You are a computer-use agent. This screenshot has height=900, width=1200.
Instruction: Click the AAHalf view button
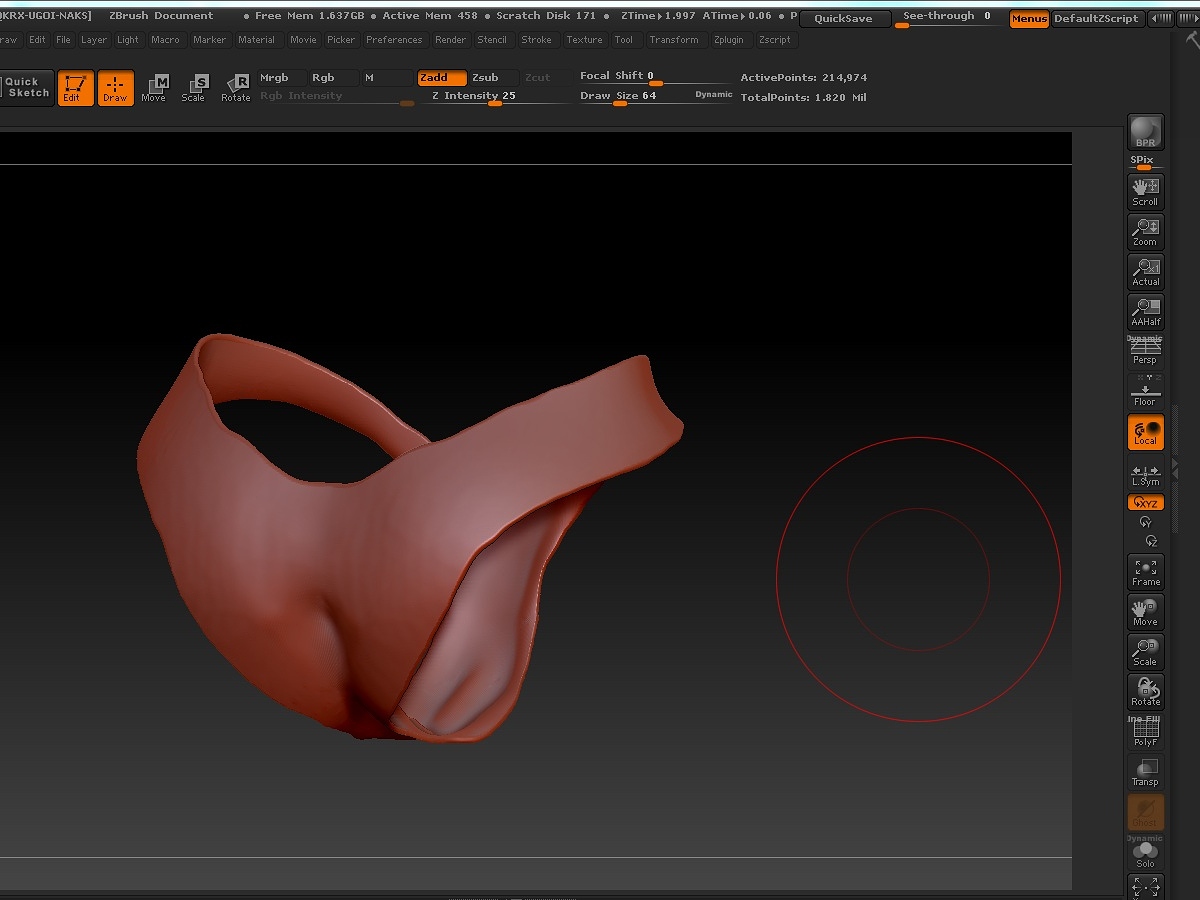(1145, 312)
